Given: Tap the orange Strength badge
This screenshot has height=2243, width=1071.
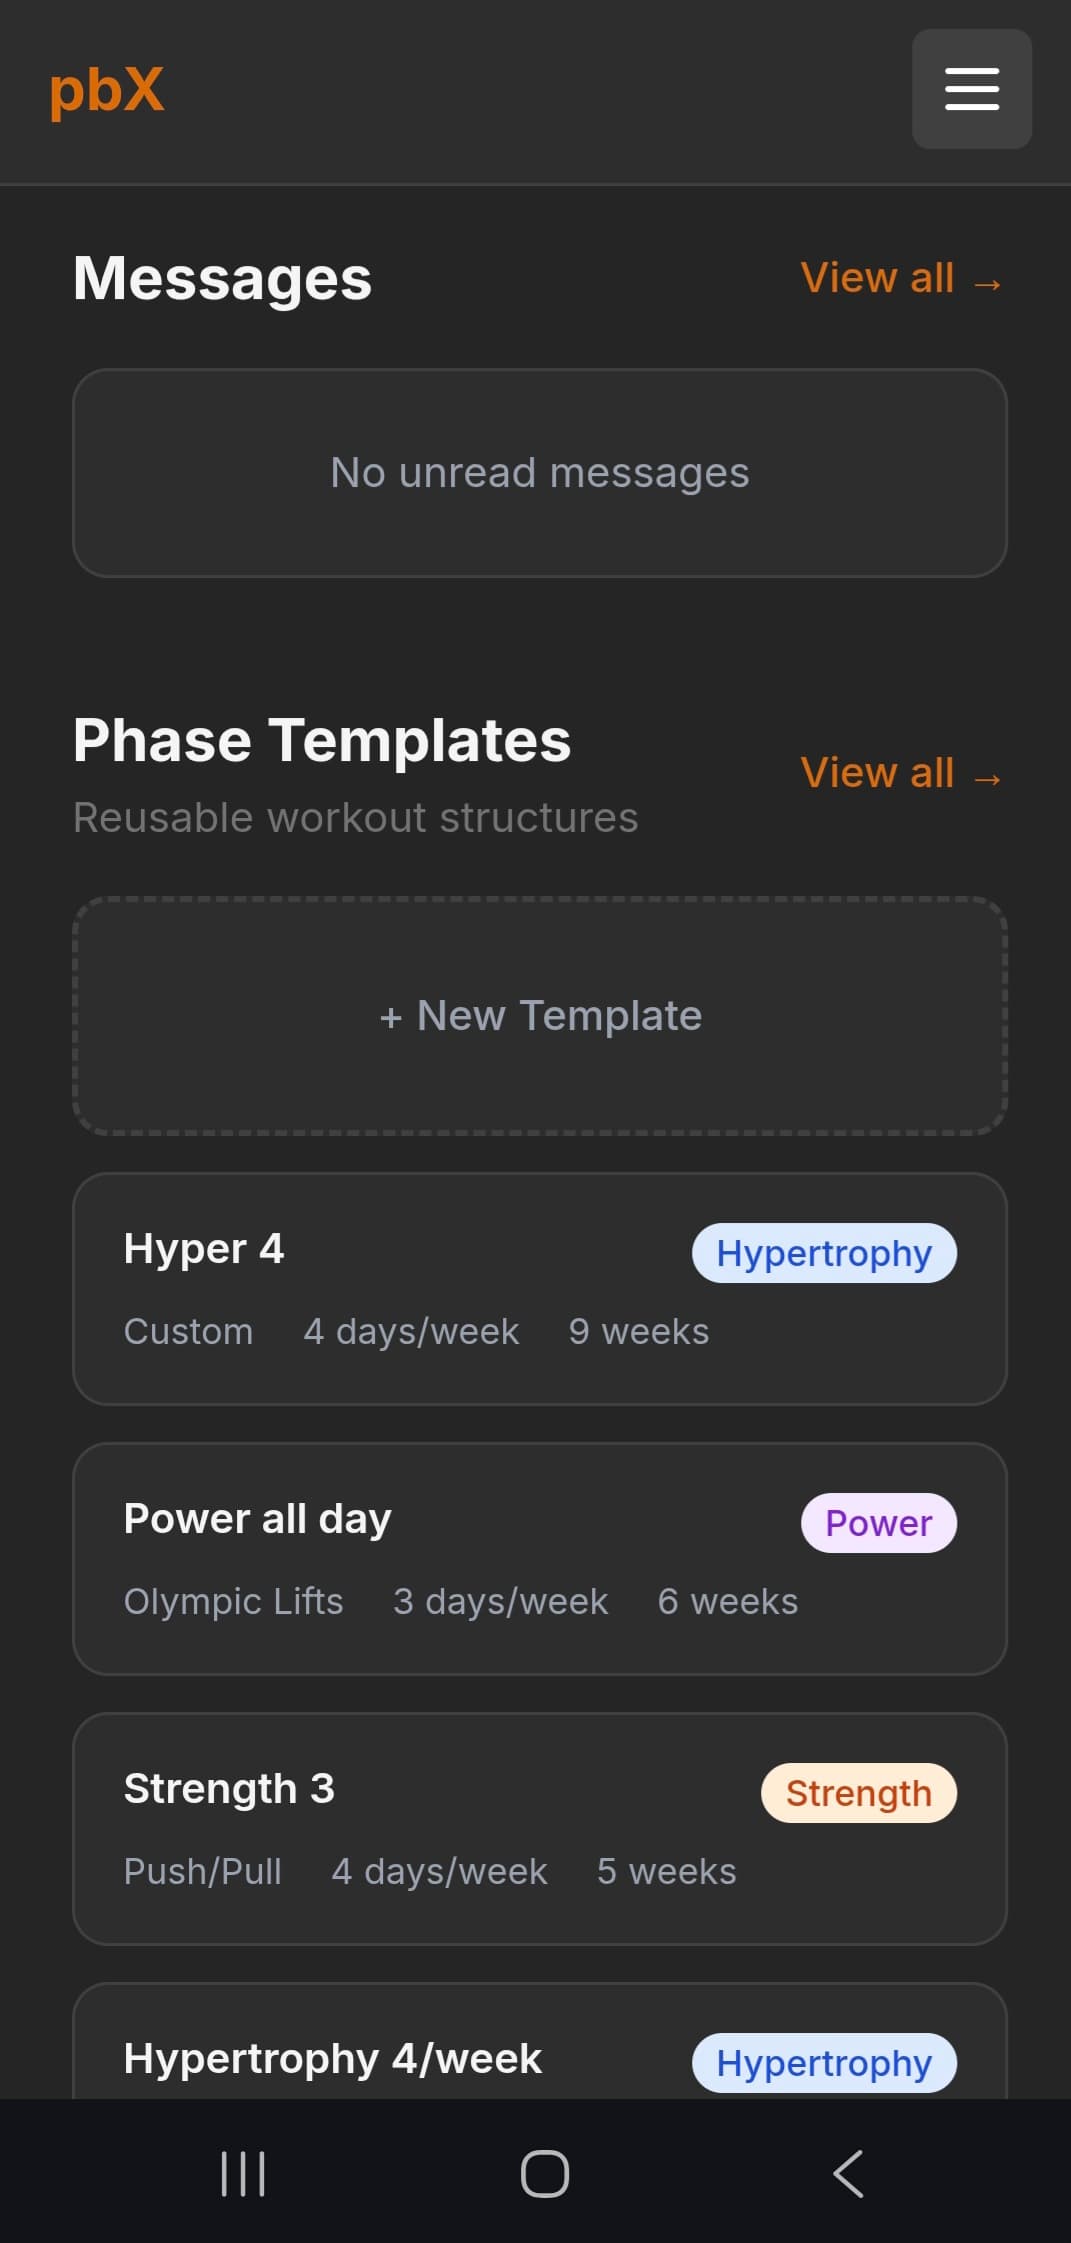Looking at the screenshot, I should 858,1793.
